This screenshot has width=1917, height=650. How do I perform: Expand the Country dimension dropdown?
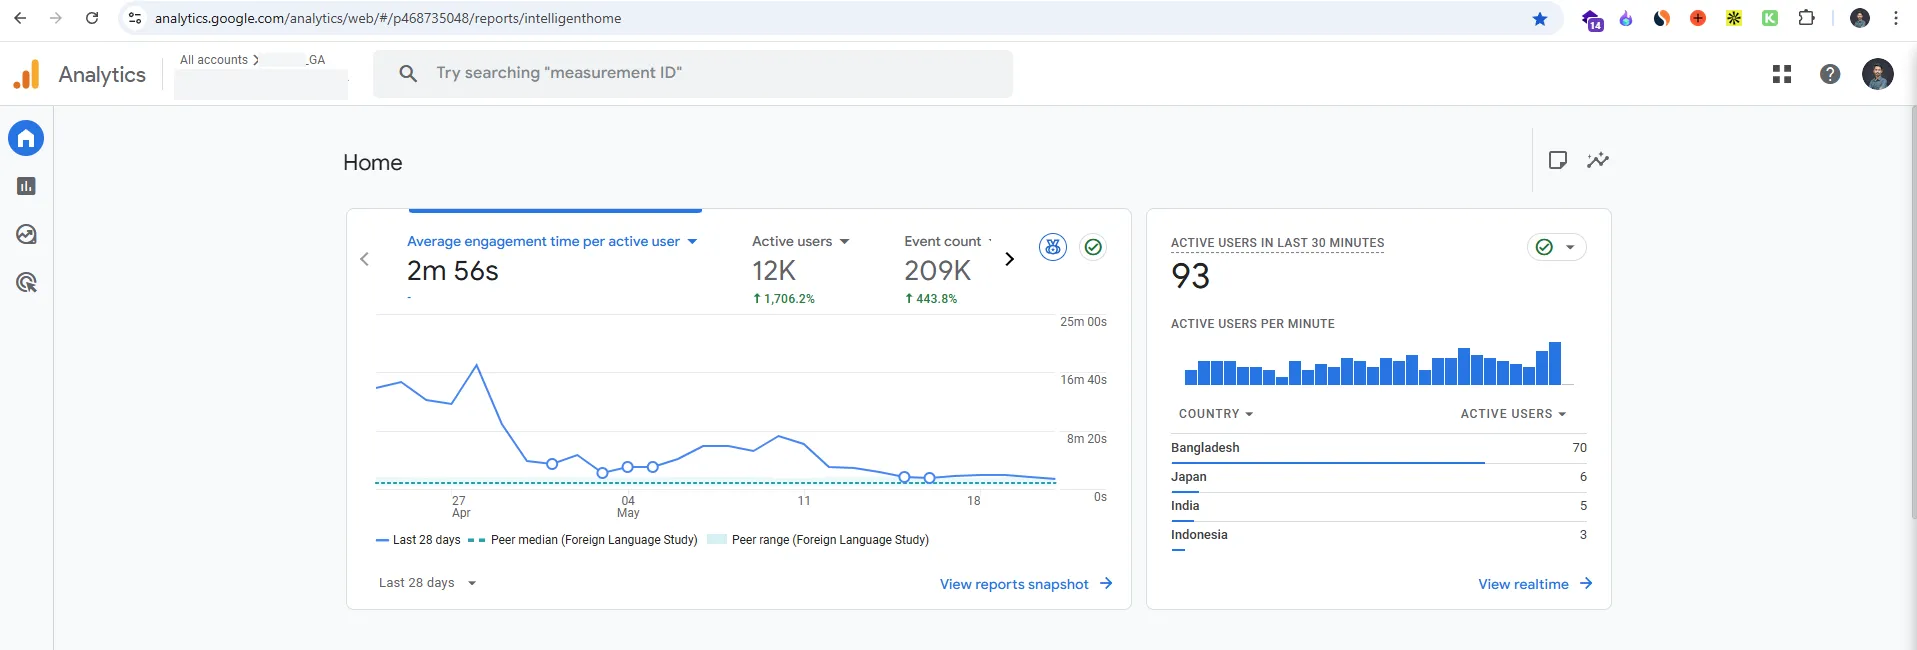tap(1215, 414)
